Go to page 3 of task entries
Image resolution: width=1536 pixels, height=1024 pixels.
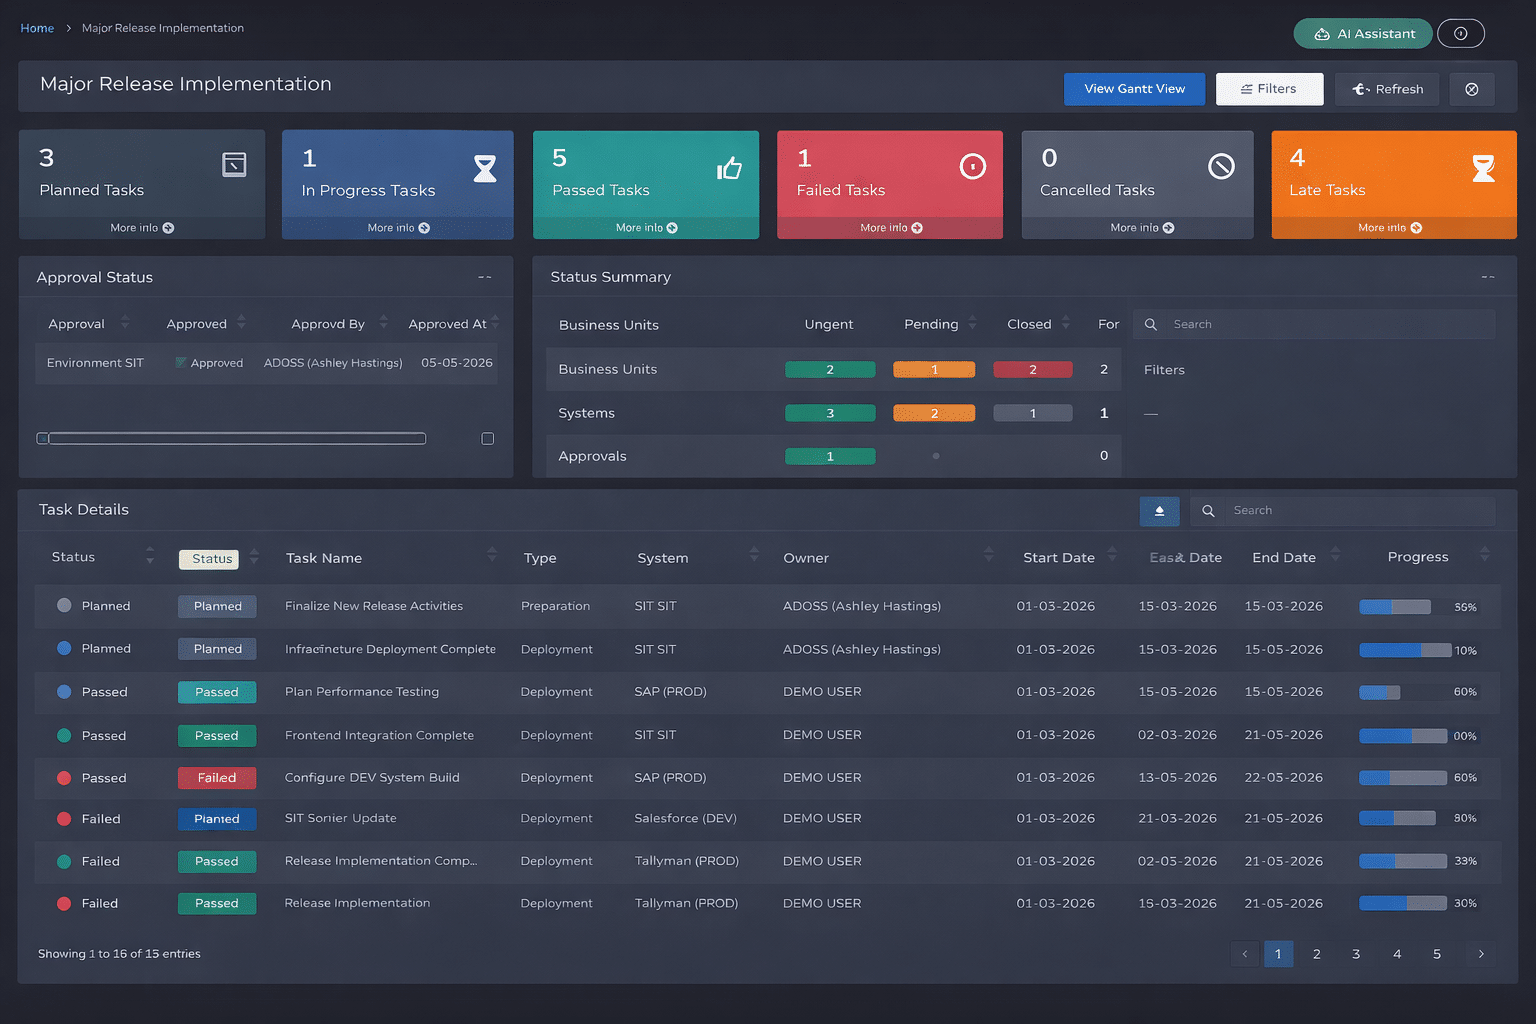pyautogui.click(x=1356, y=954)
